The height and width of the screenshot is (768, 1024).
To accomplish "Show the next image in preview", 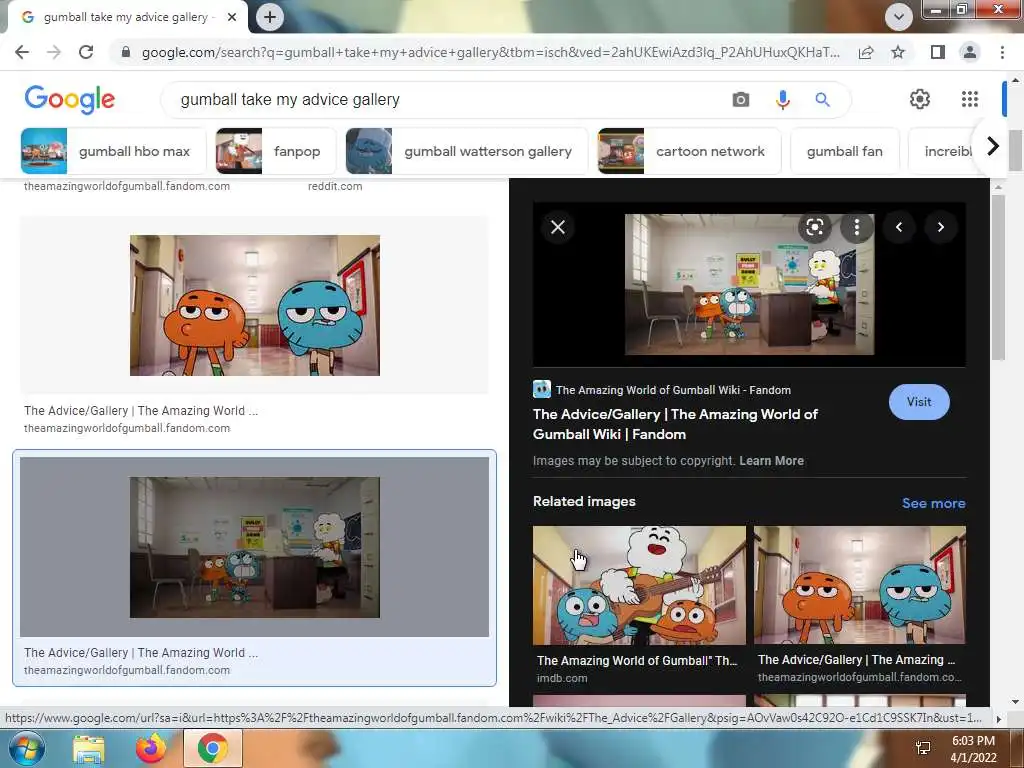I will pos(940,227).
